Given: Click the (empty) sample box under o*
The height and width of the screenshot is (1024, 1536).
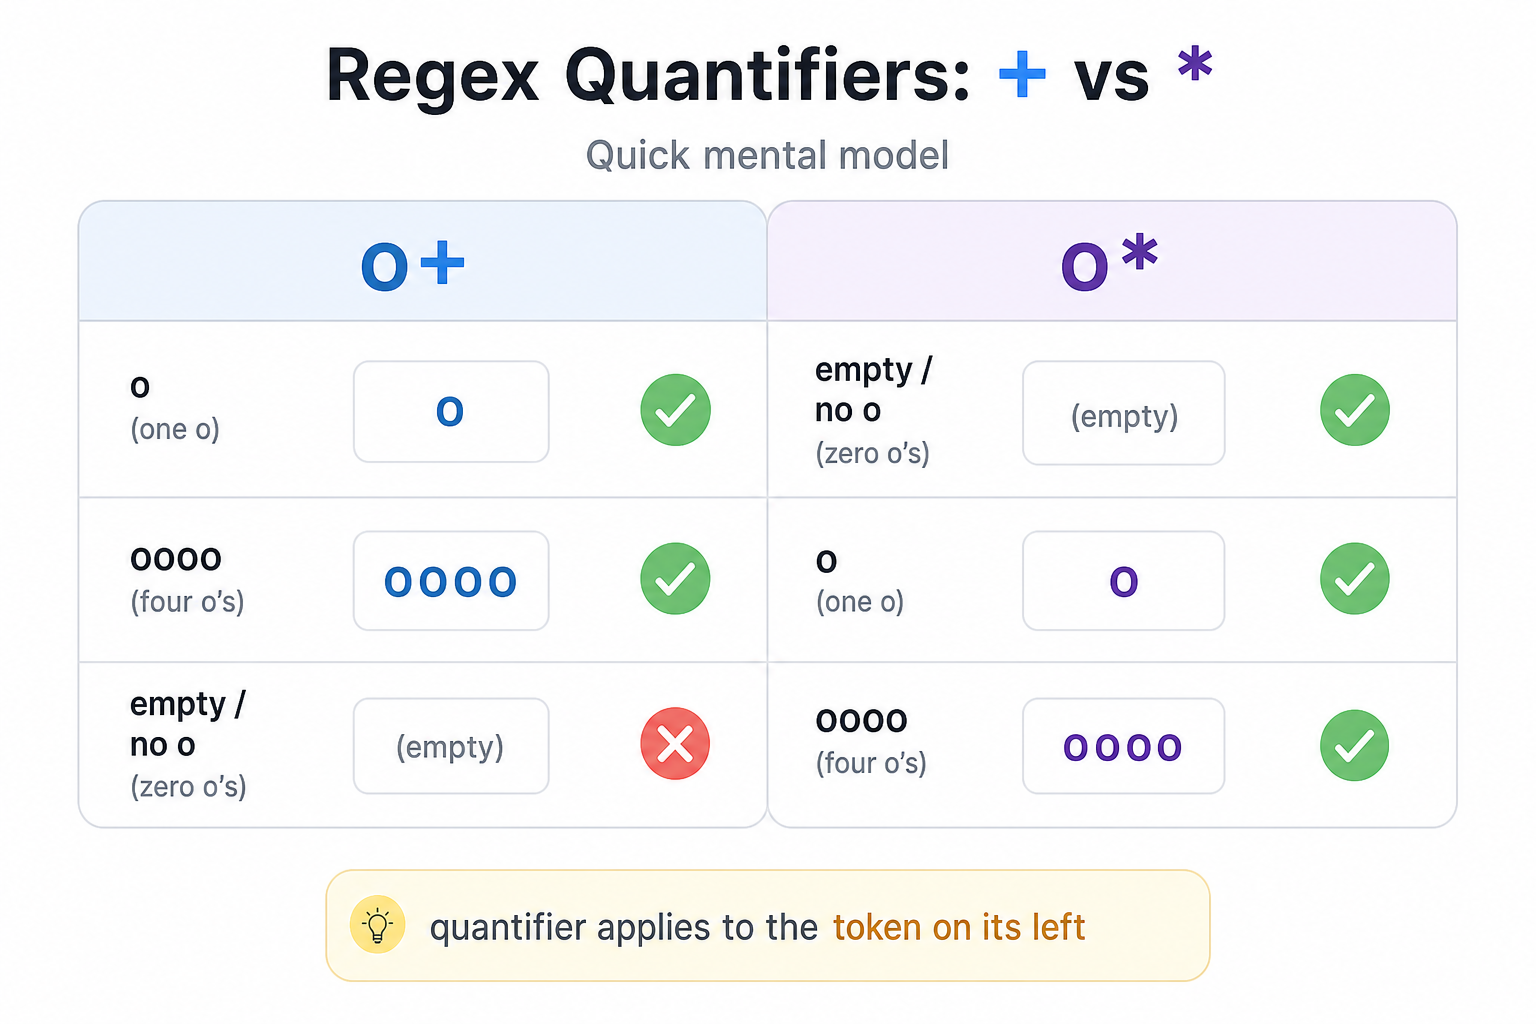Looking at the screenshot, I should (x=1124, y=413).
